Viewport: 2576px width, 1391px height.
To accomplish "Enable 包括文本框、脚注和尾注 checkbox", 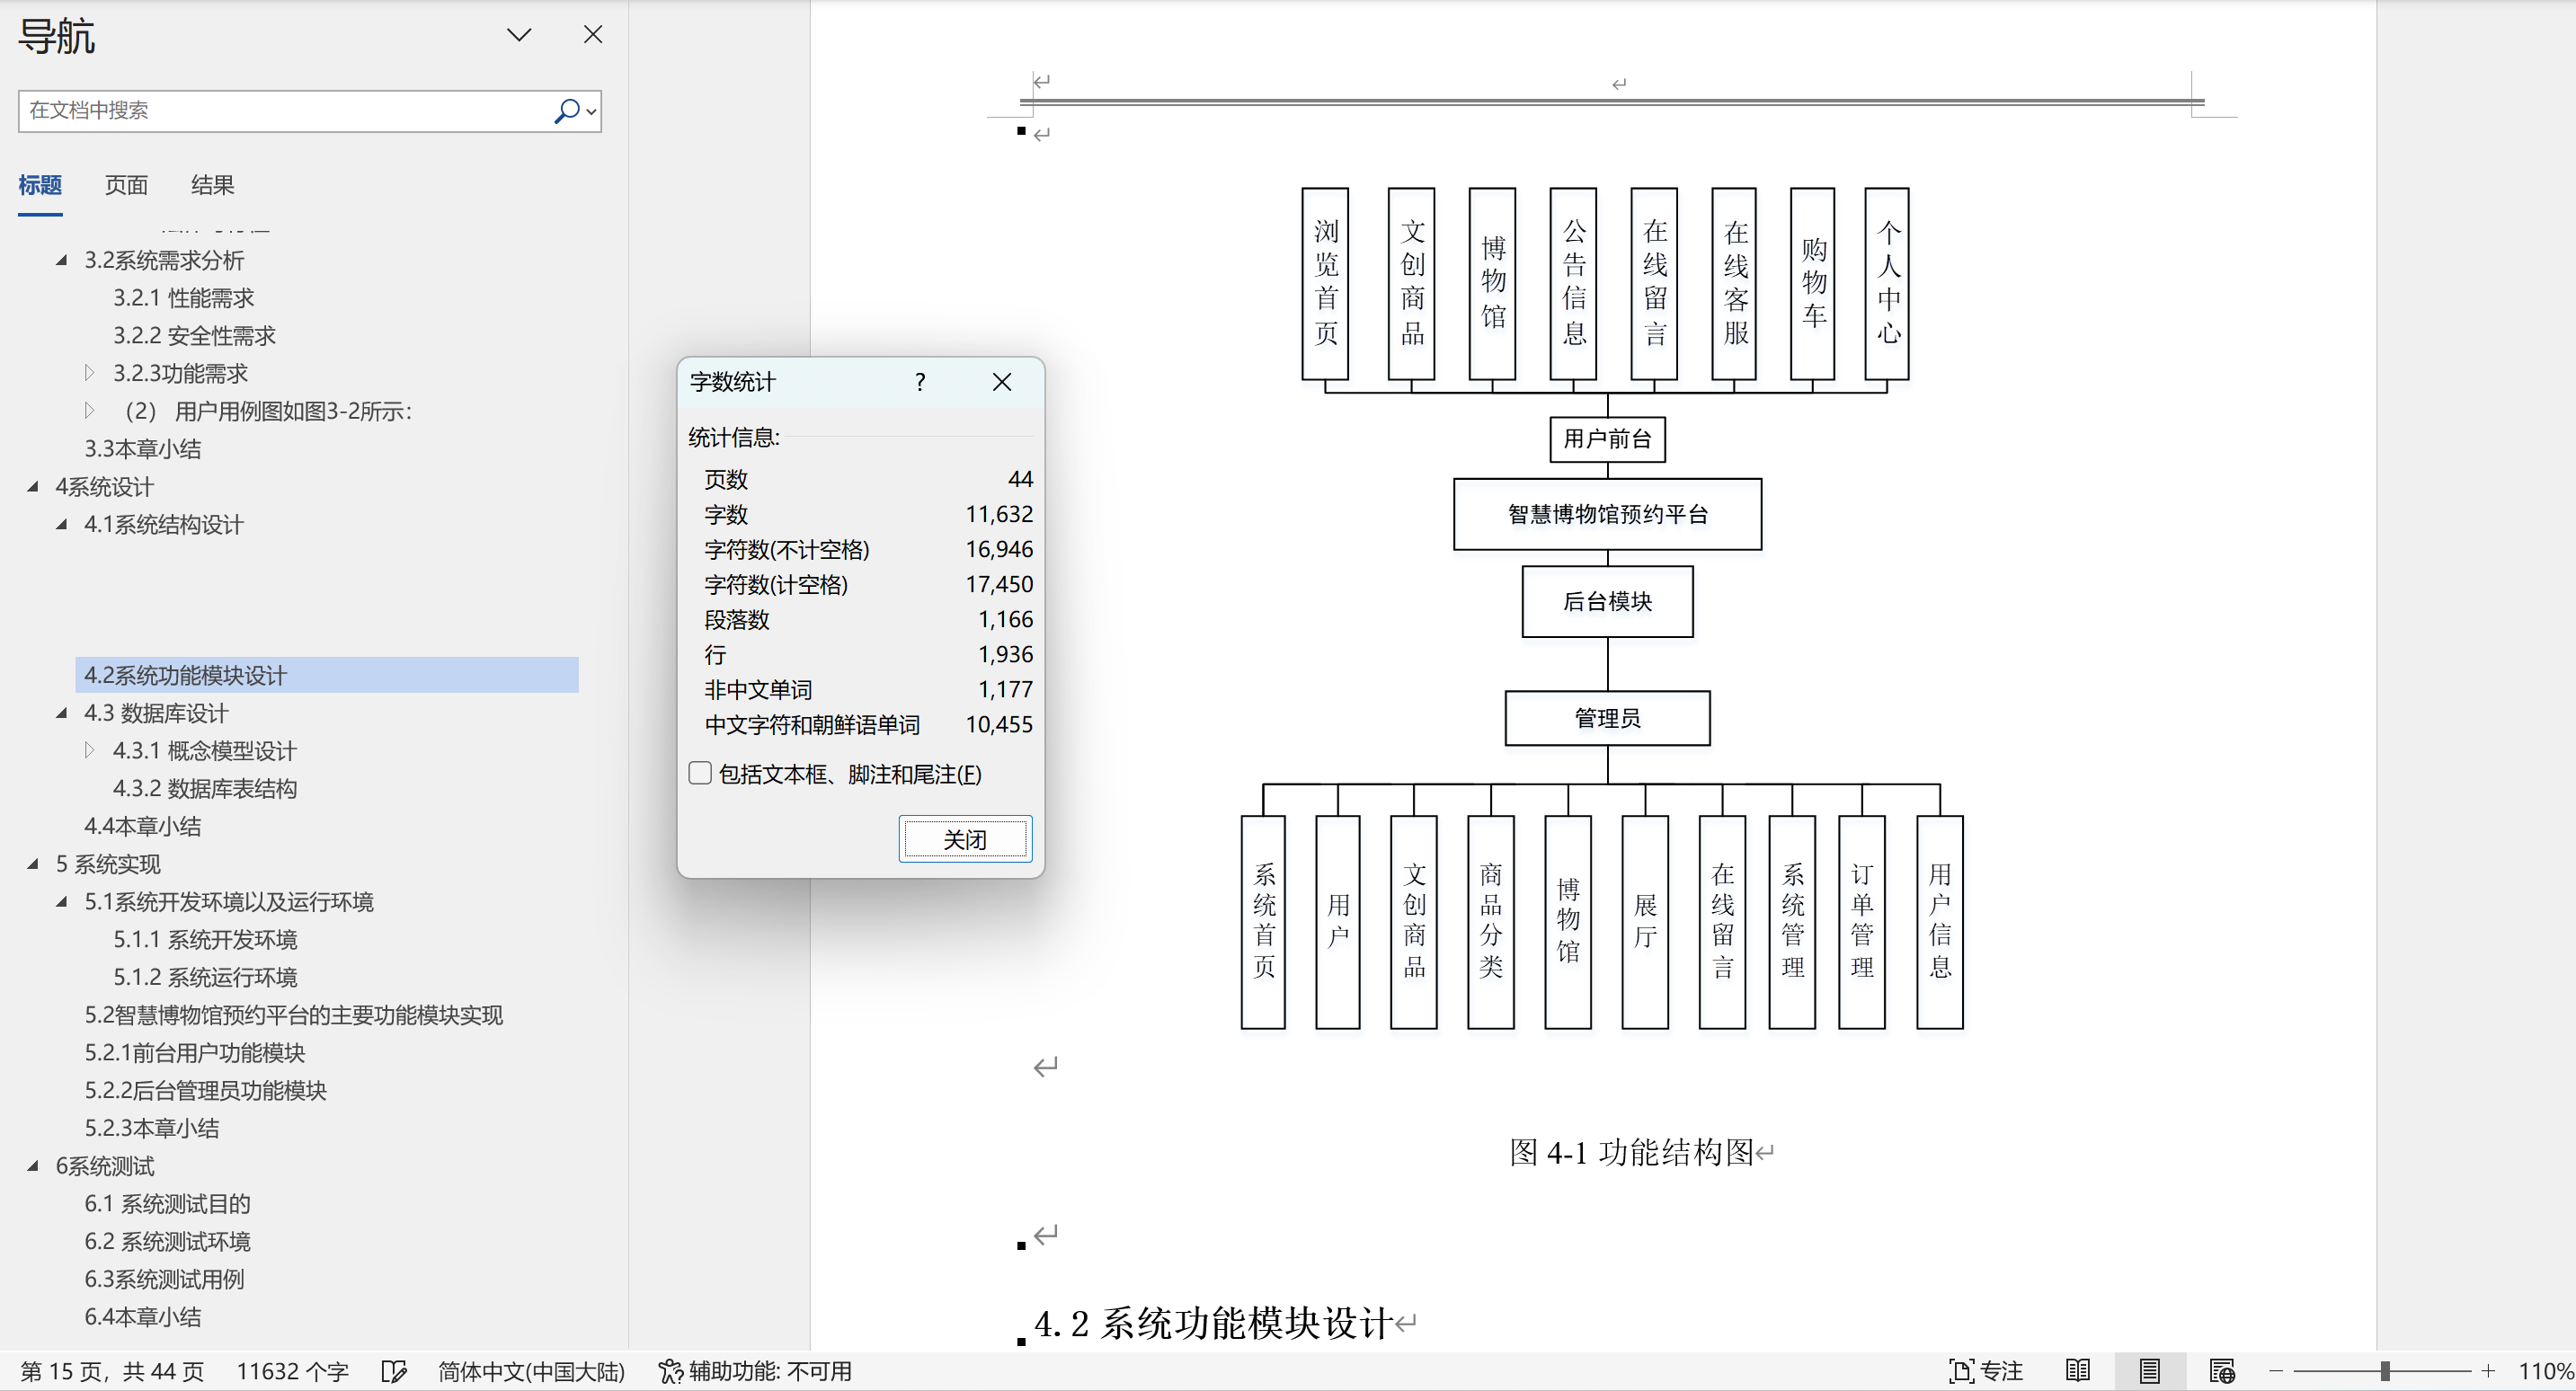I will tap(700, 773).
